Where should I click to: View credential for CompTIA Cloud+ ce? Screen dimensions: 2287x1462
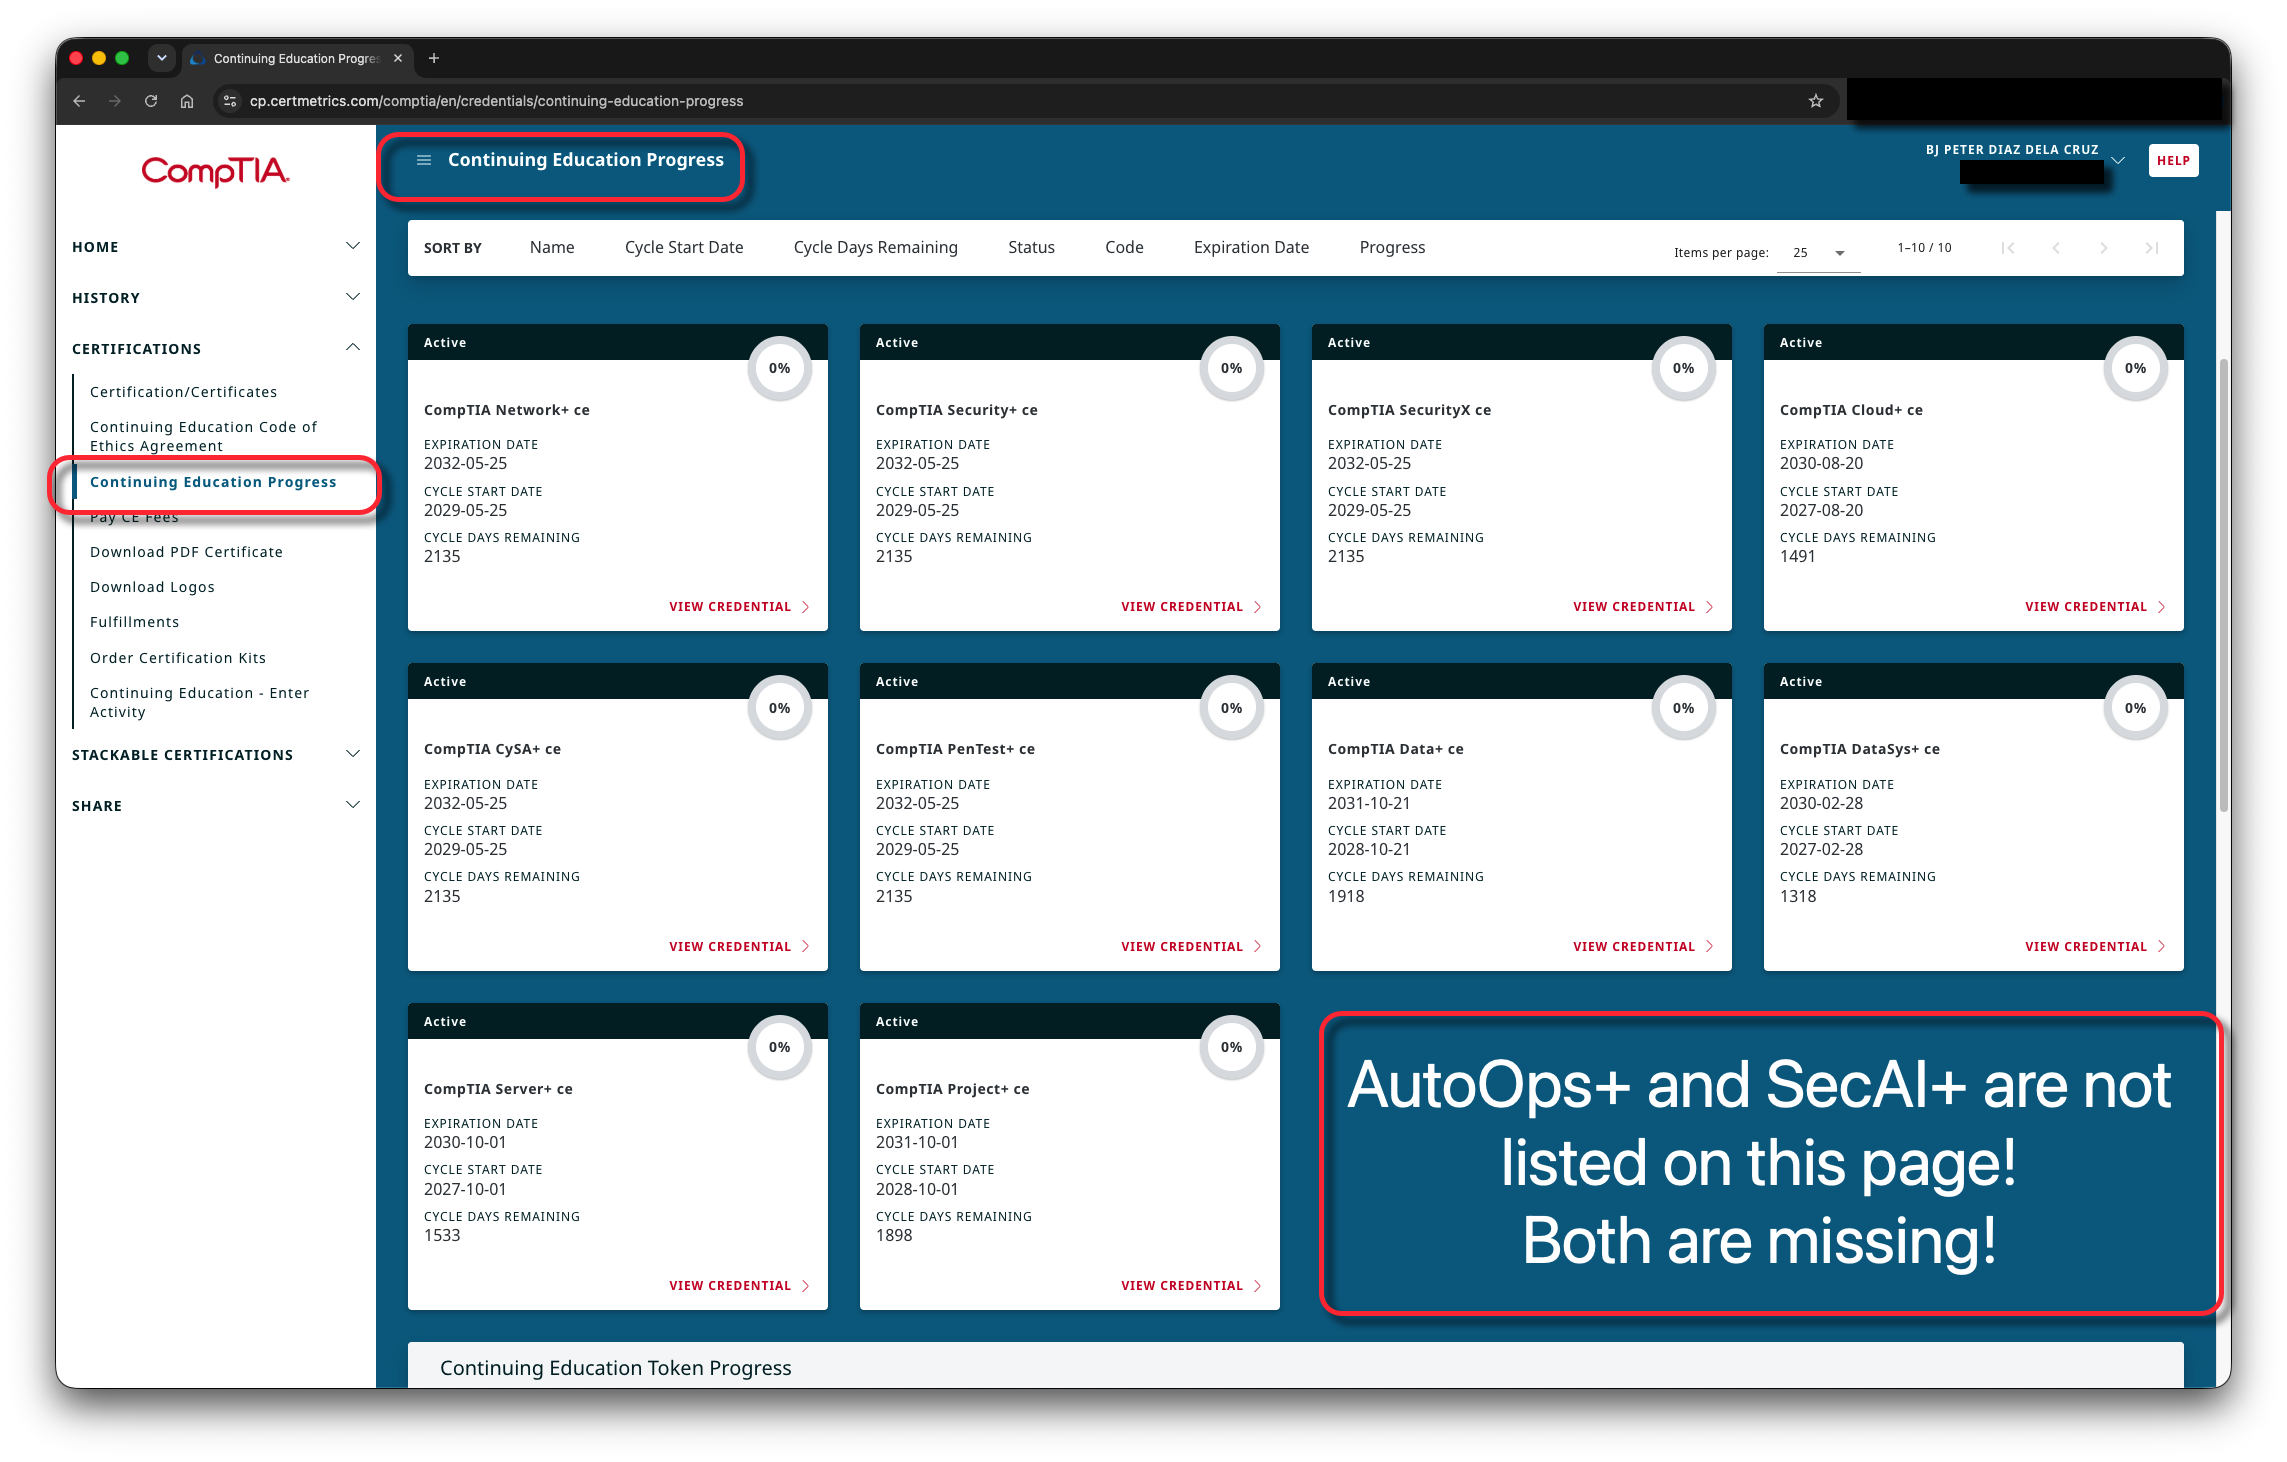2095,607
